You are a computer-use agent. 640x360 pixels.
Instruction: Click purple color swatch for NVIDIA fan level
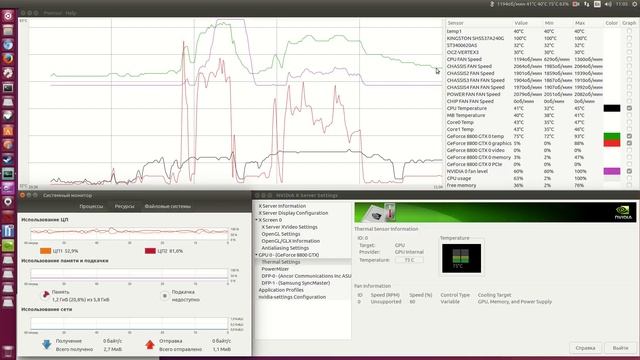click(x=612, y=171)
